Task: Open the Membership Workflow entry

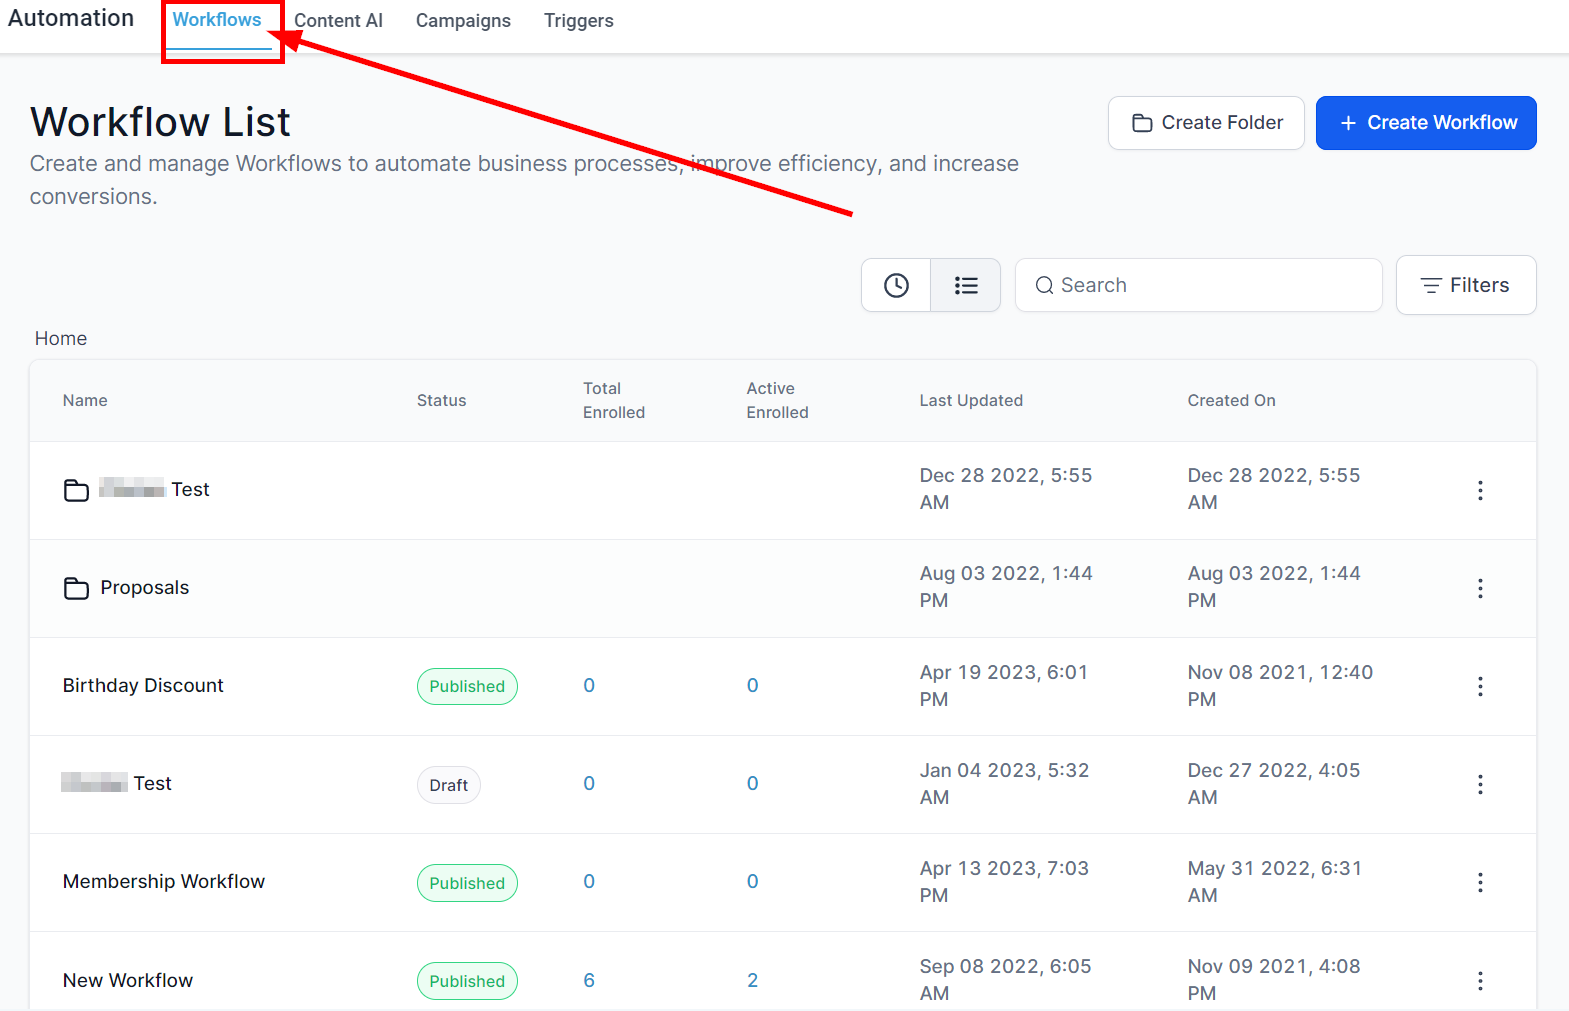Action: (x=164, y=881)
